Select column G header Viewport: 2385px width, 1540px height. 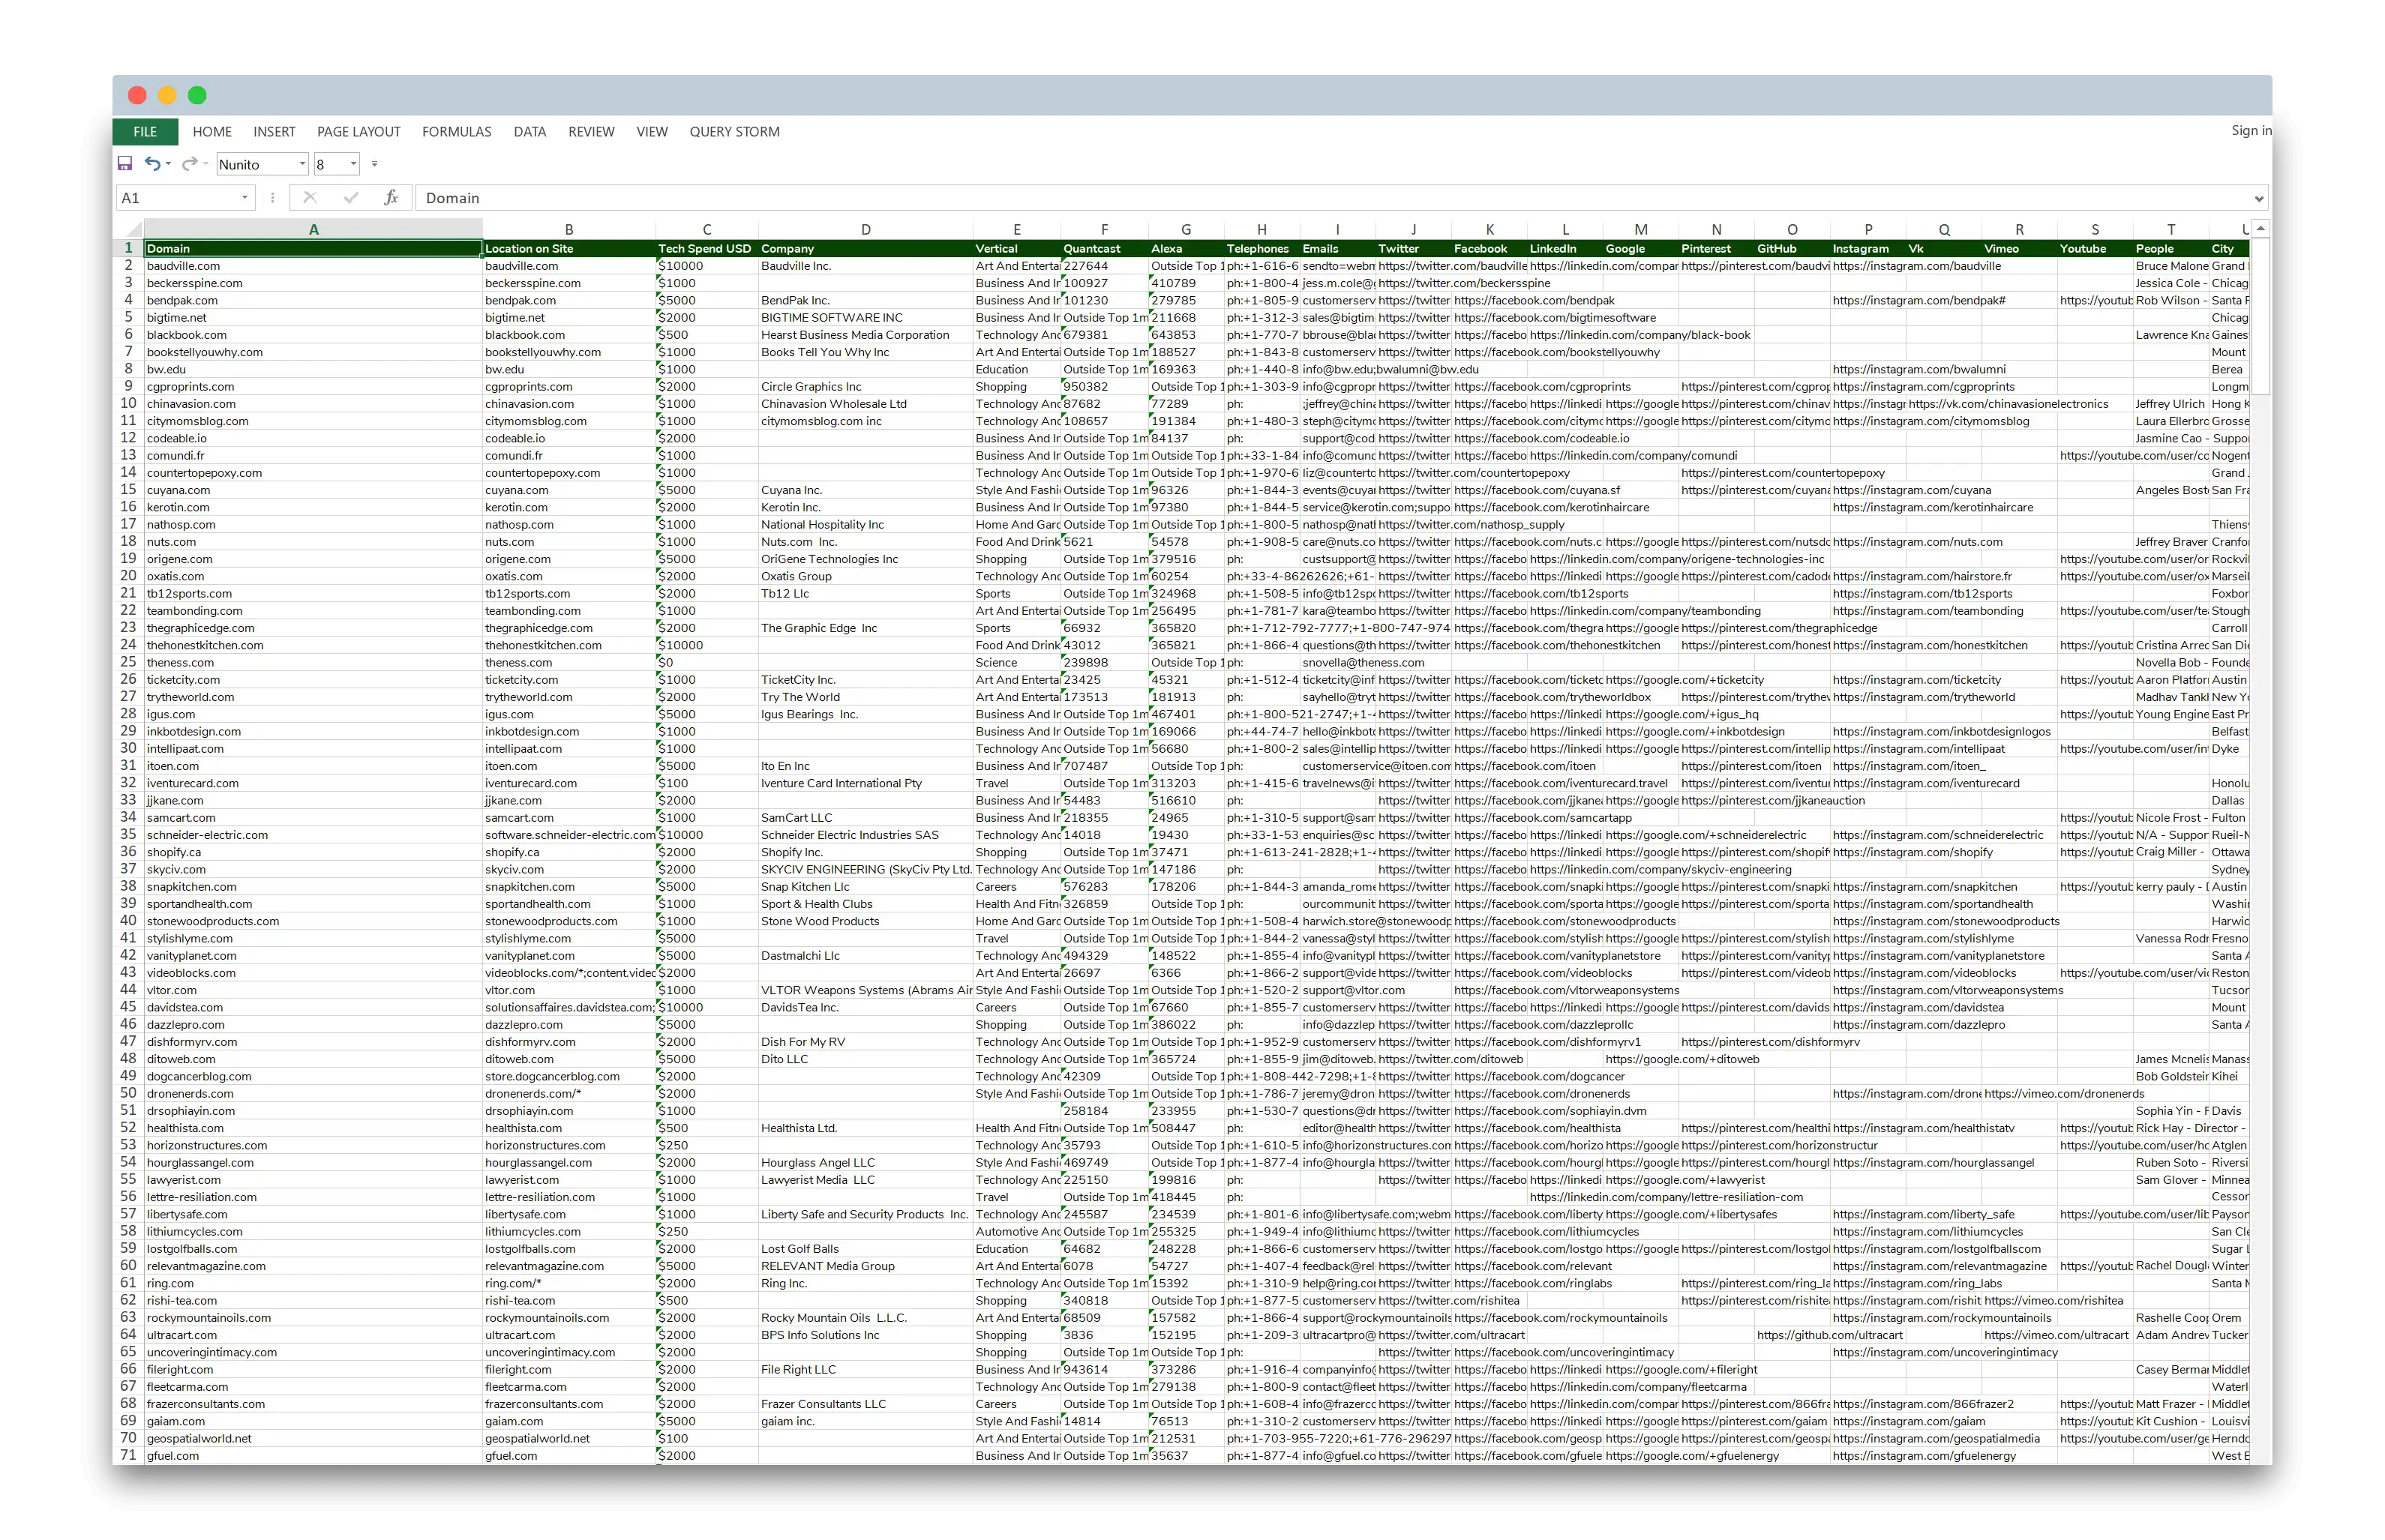coord(1186,229)
